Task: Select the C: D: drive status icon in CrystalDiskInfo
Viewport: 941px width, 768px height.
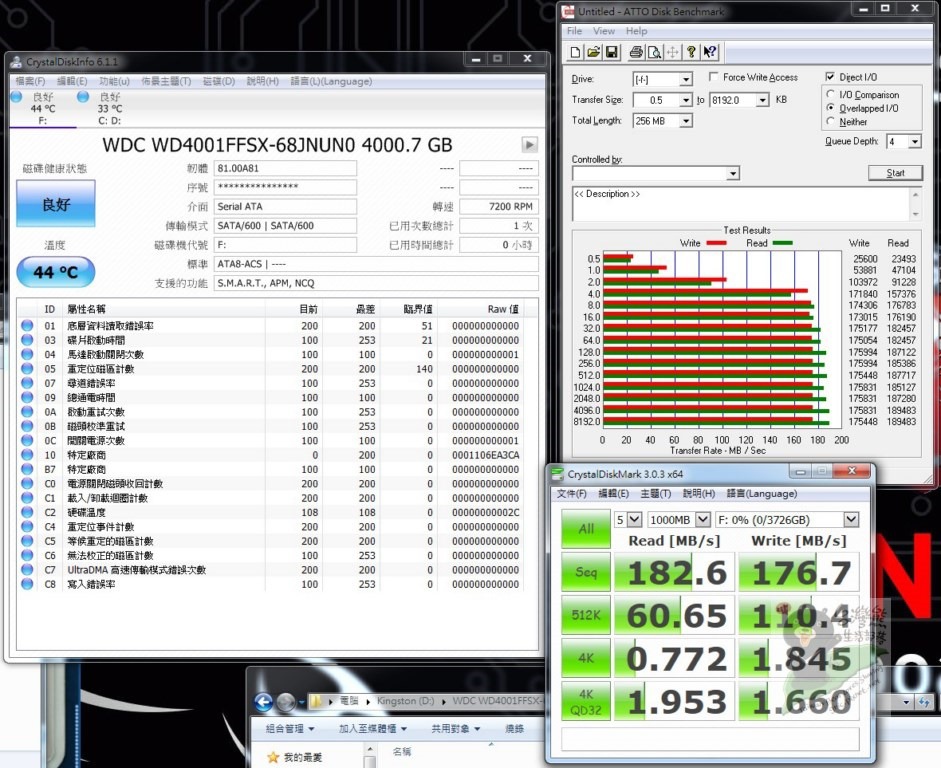Action: point(83,97)
